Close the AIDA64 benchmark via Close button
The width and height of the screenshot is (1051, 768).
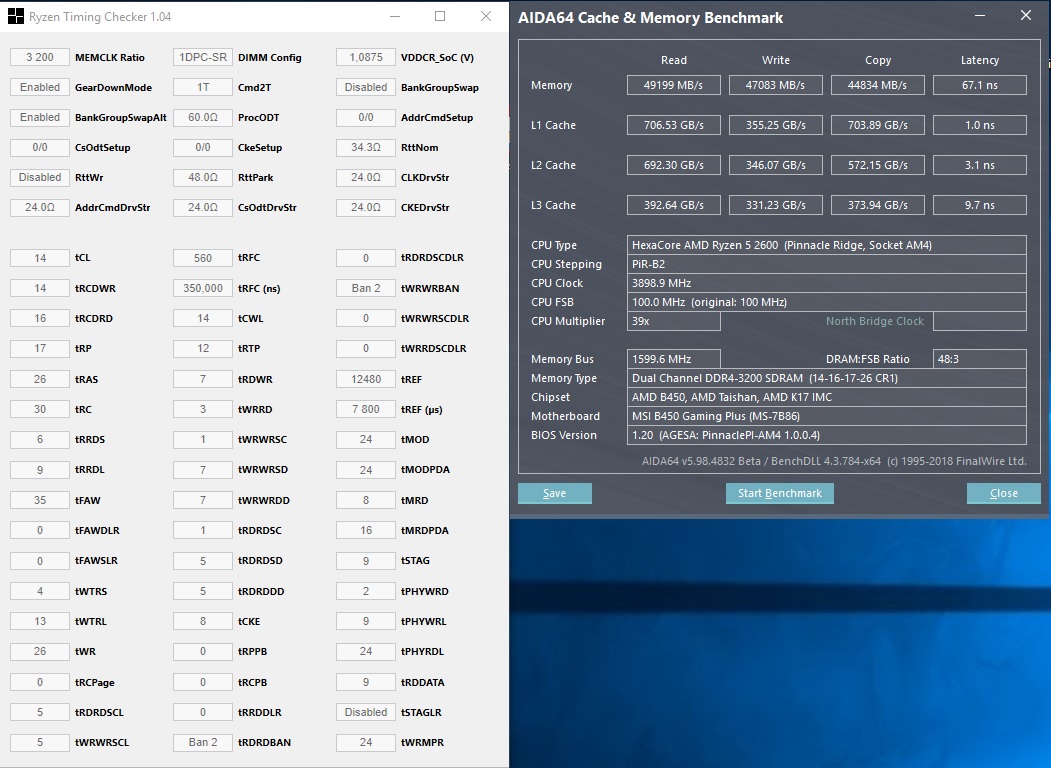[x=1003, y=493]
